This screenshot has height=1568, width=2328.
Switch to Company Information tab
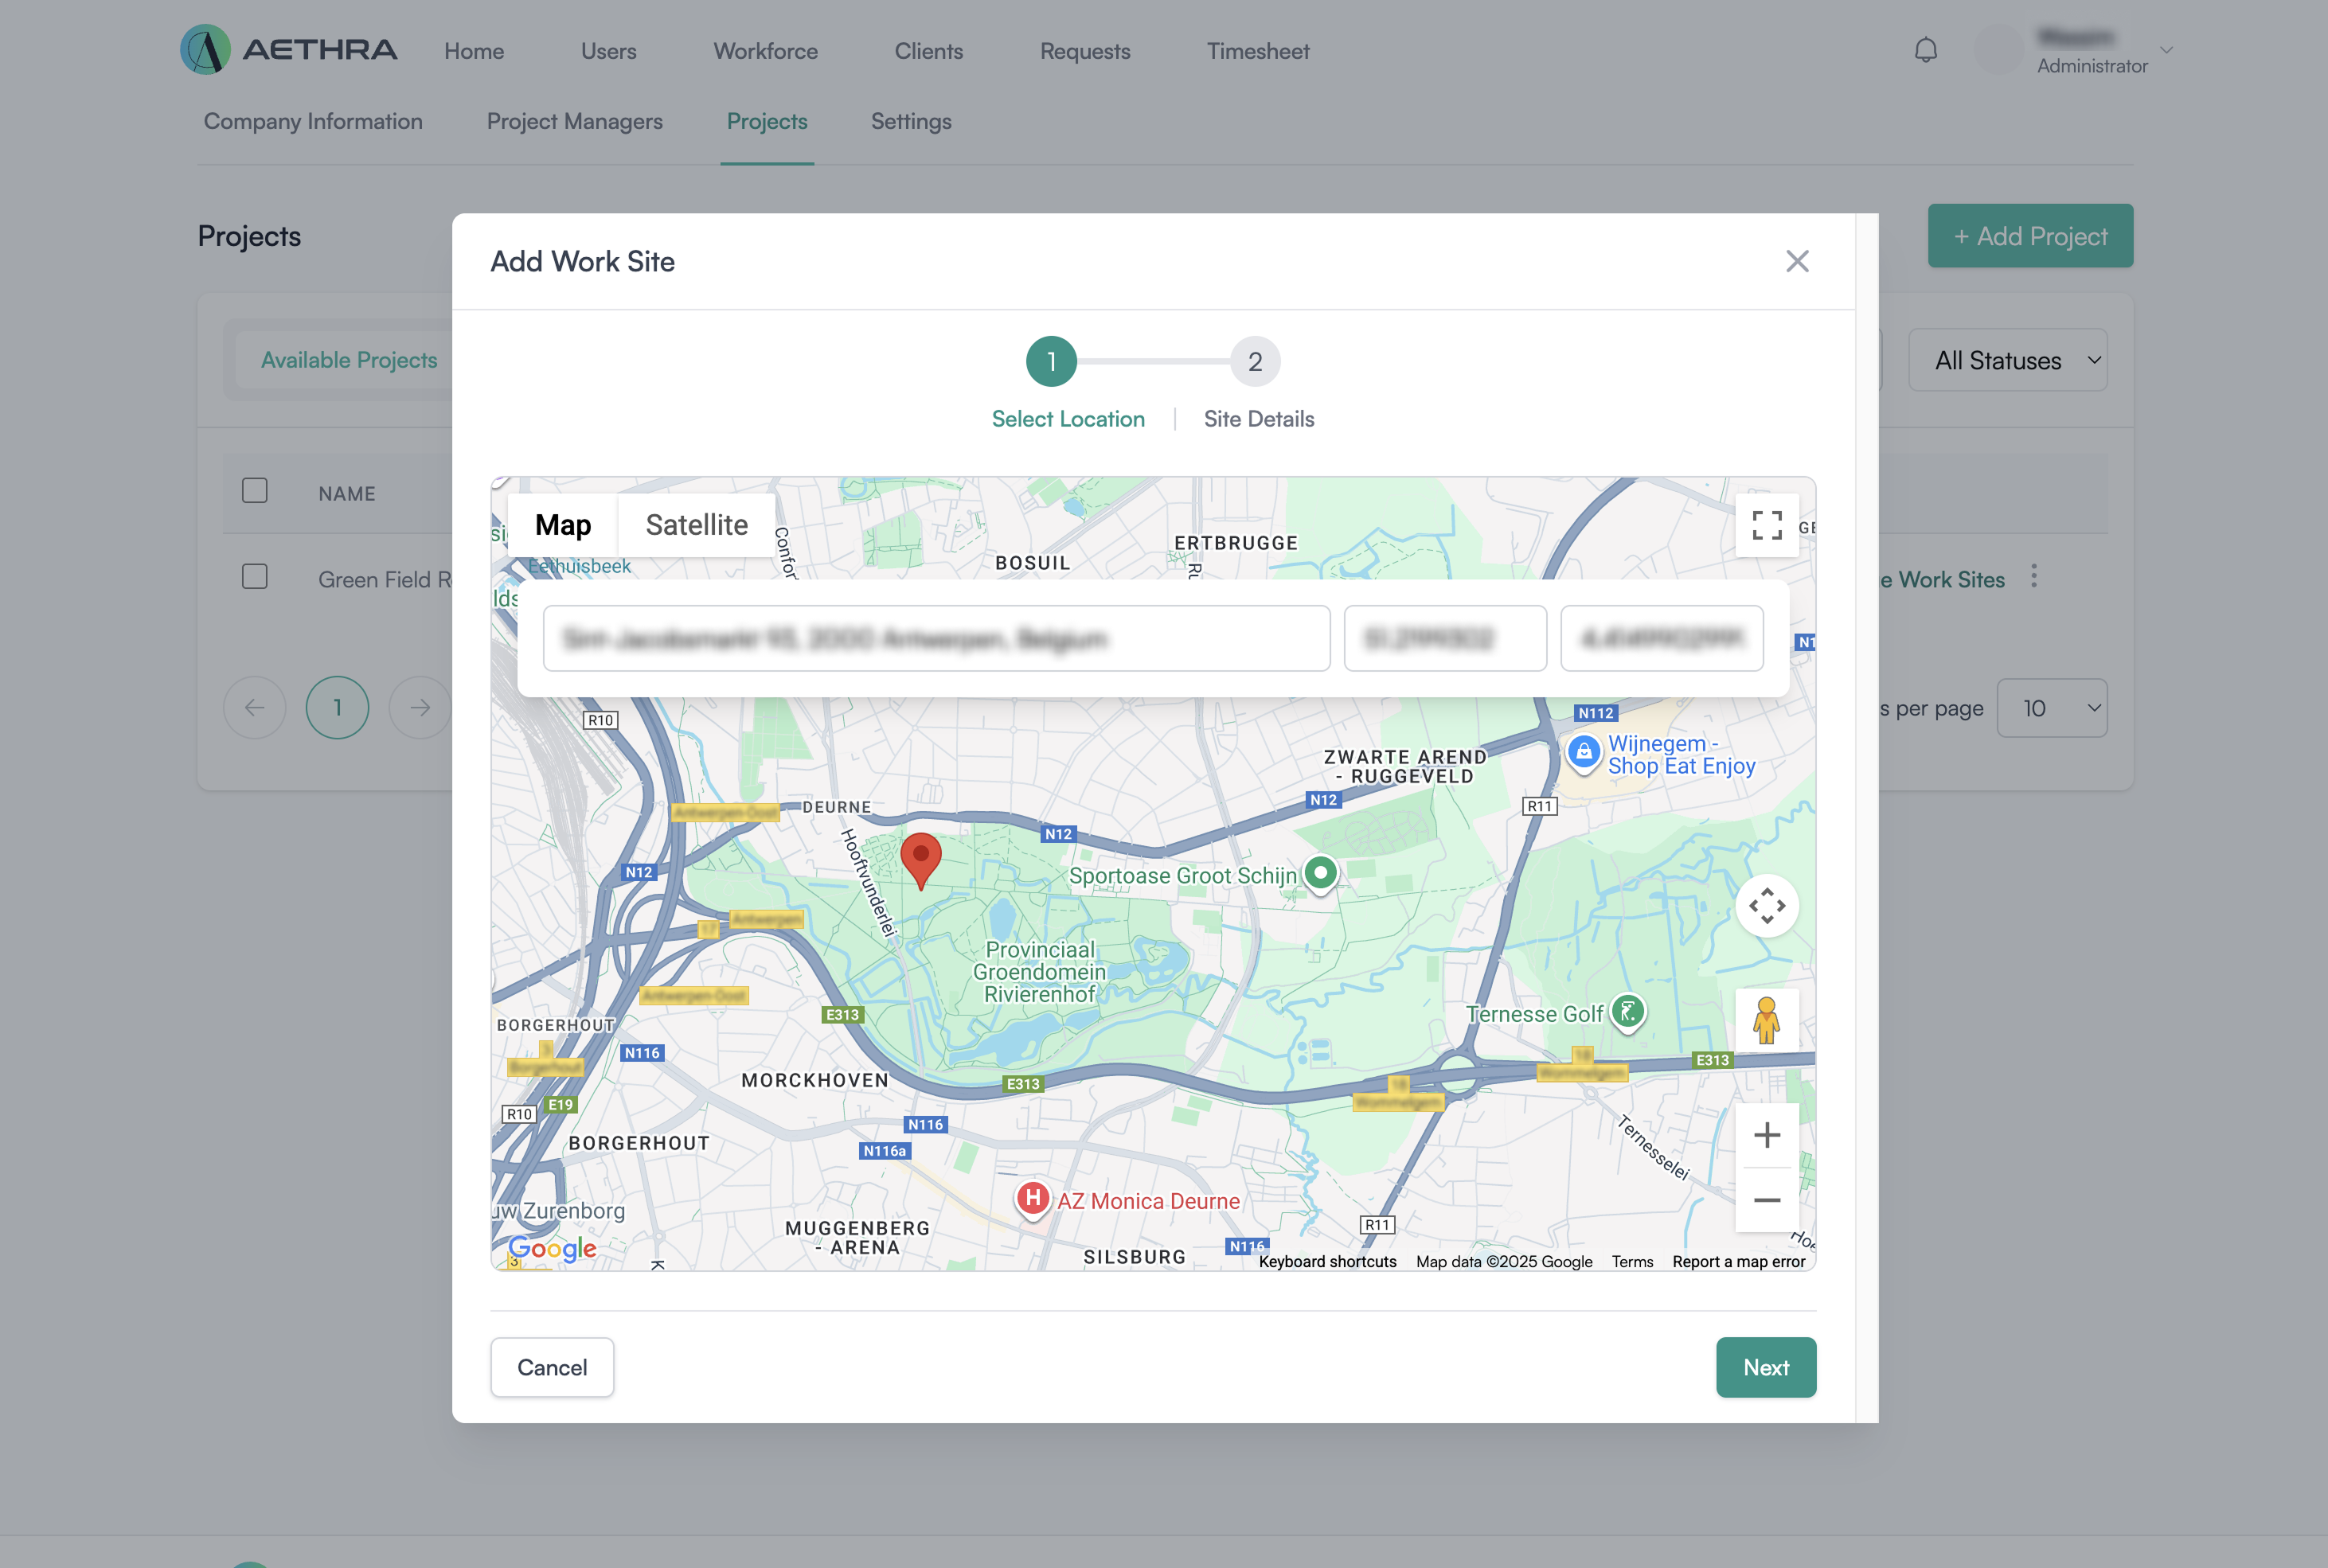(x=313, y=122)
